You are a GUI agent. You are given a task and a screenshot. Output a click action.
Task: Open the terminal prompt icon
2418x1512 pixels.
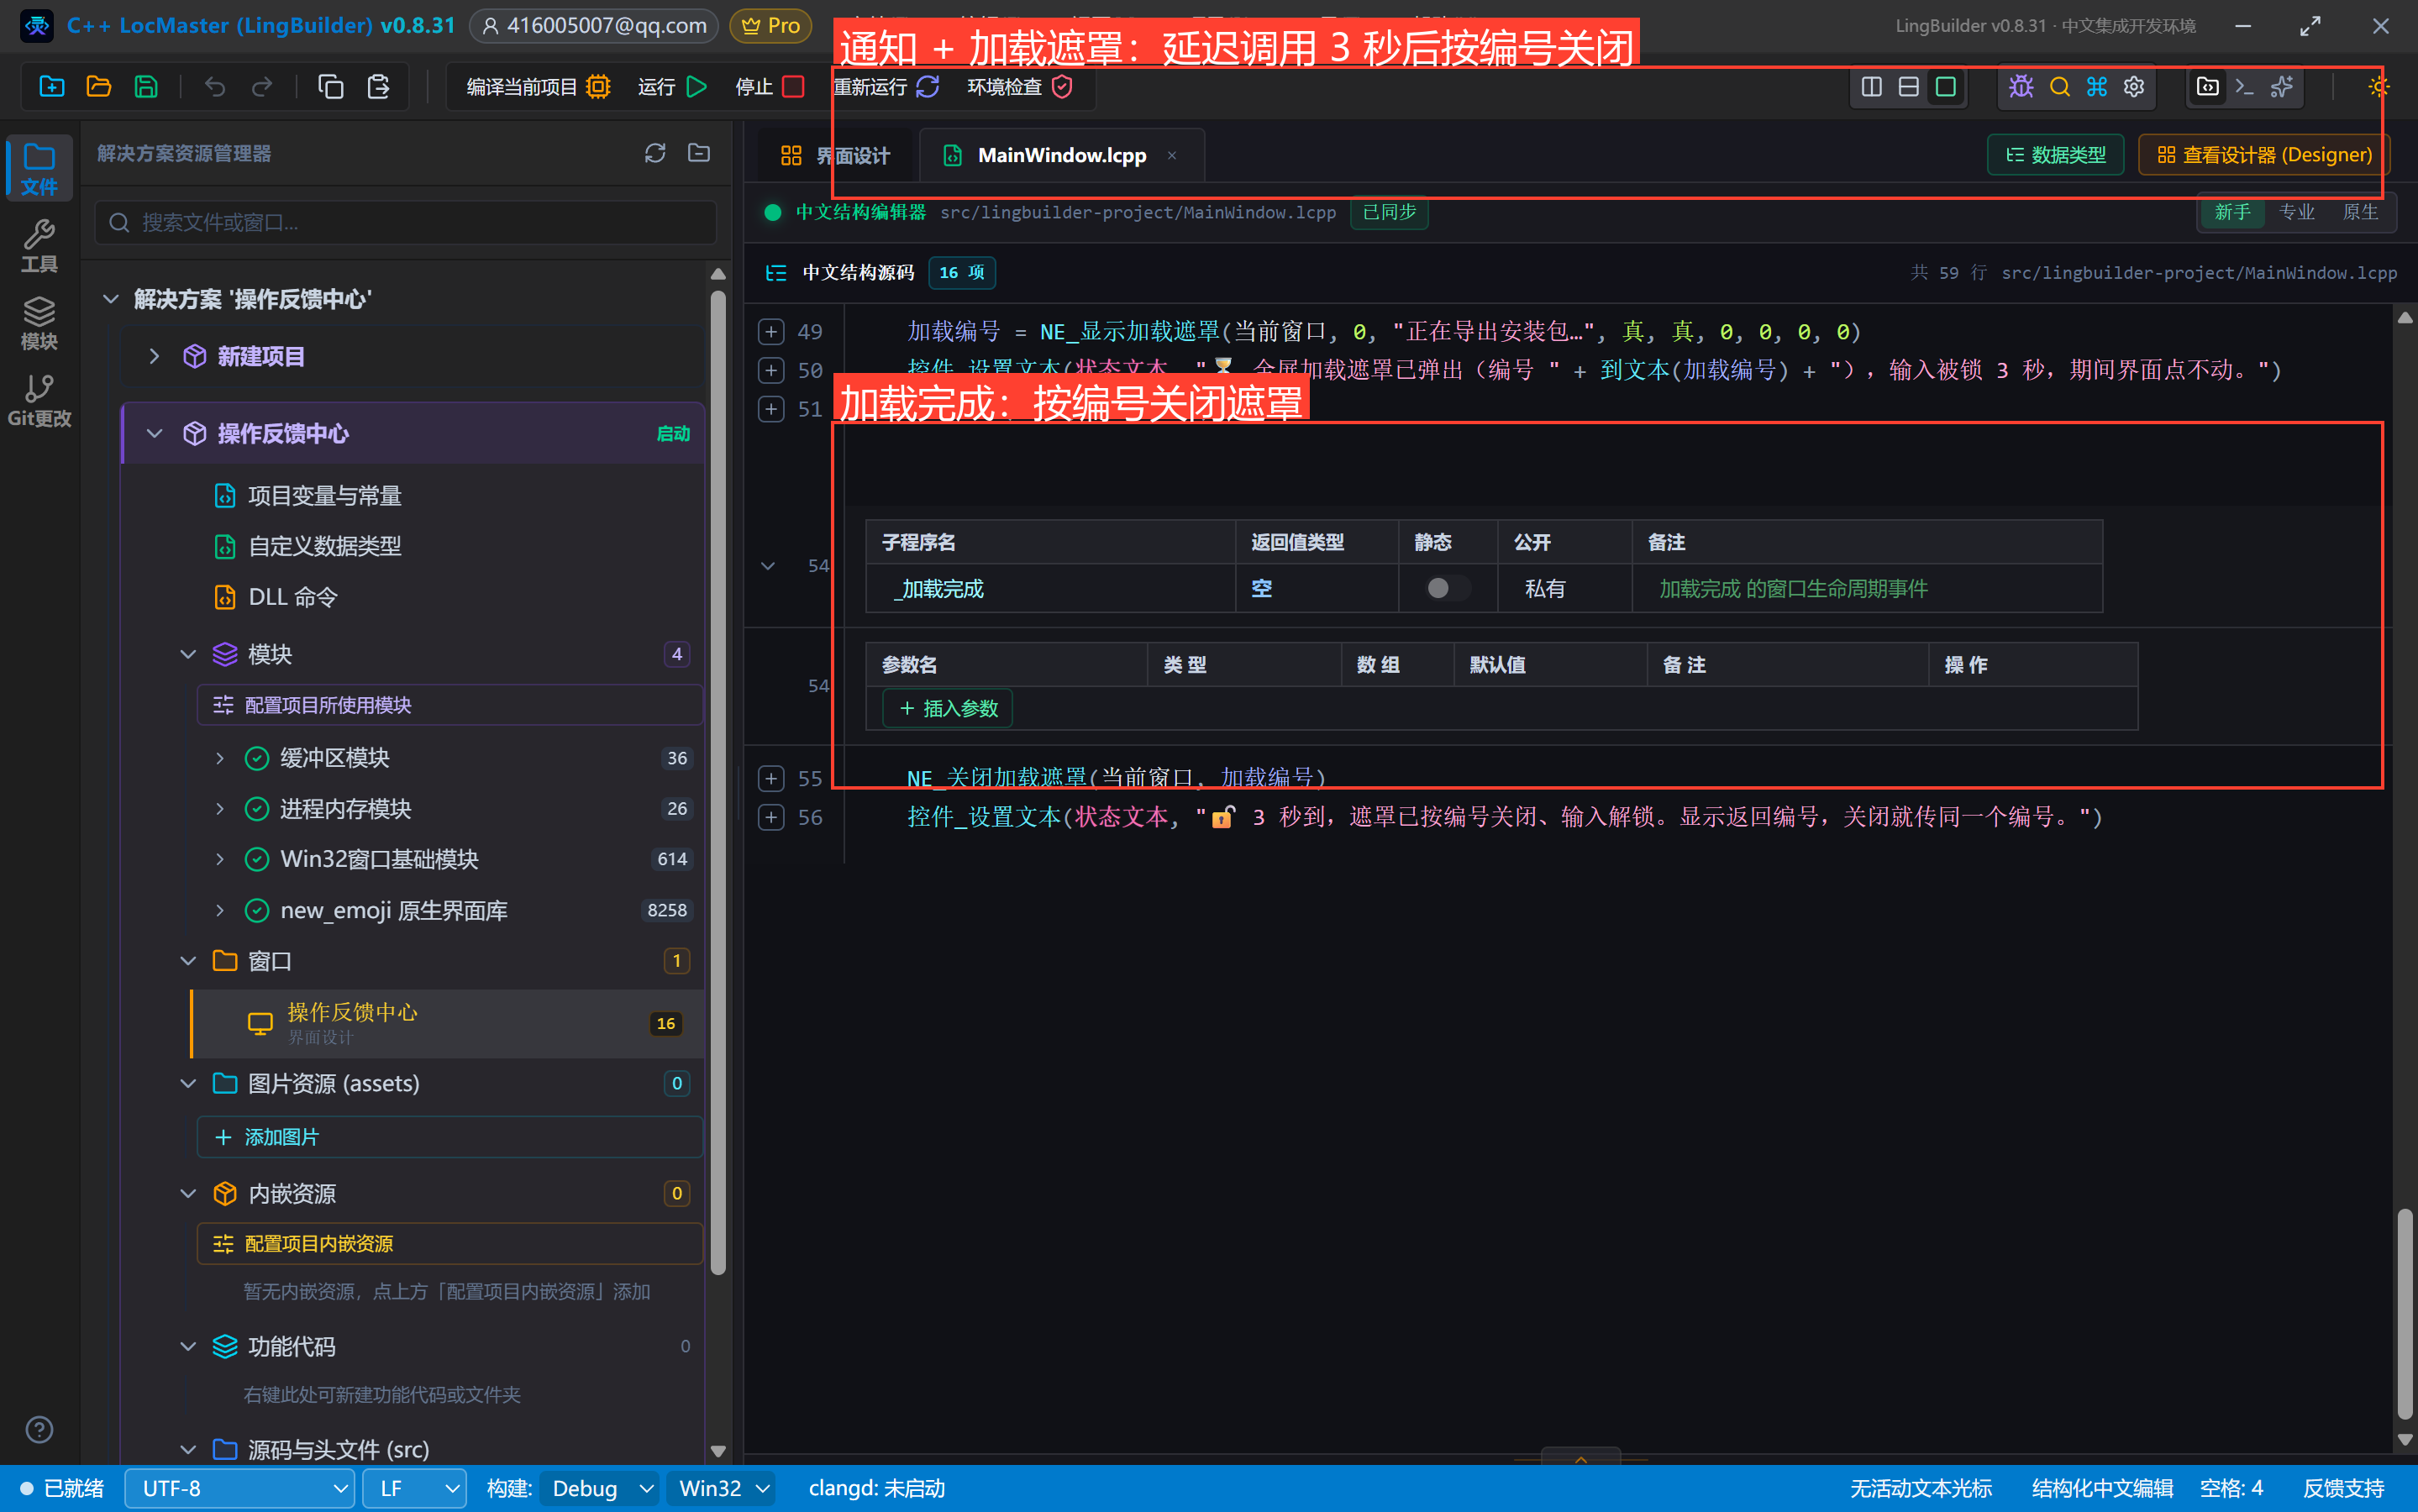click(x=2245, y=87)
